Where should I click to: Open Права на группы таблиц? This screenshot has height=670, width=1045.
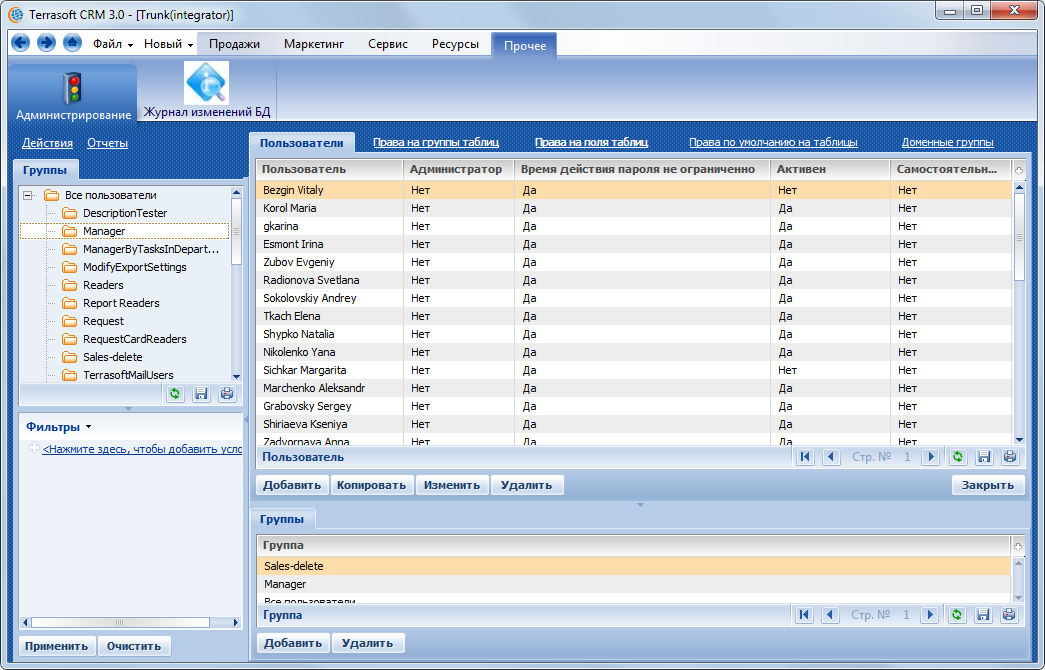coord(436,142)
